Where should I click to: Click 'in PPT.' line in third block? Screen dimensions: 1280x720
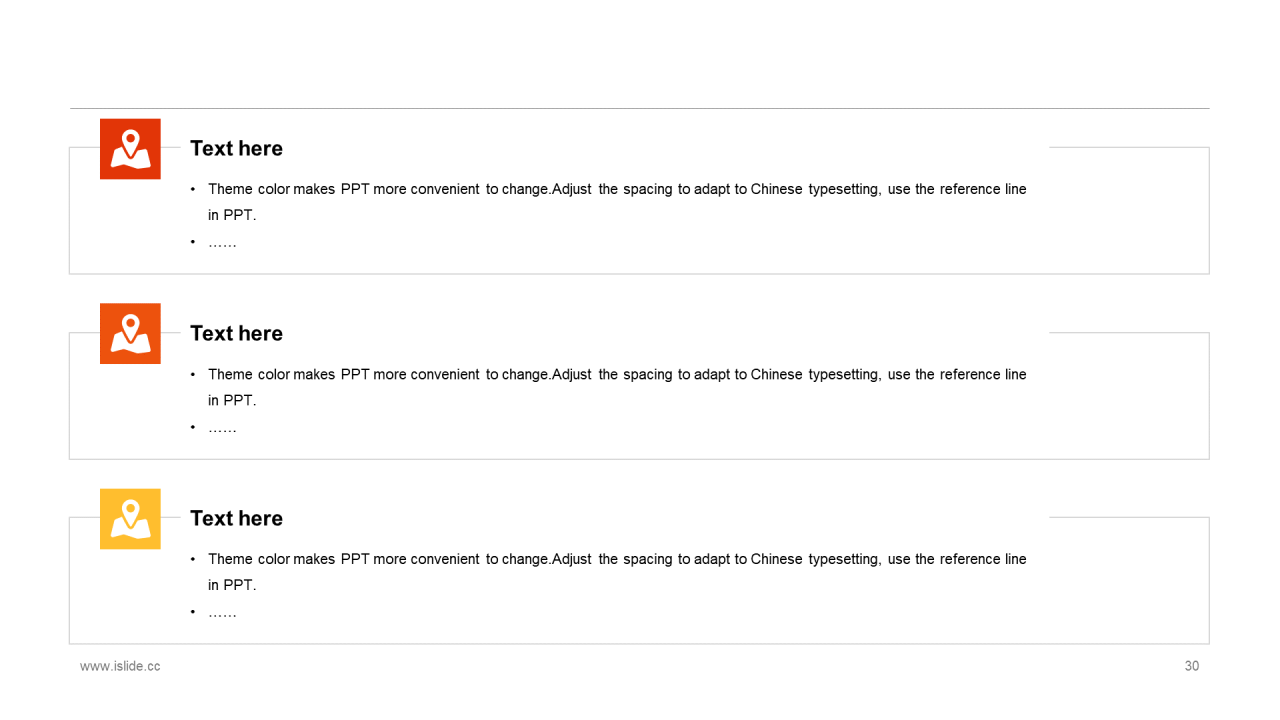coord(232,585)
